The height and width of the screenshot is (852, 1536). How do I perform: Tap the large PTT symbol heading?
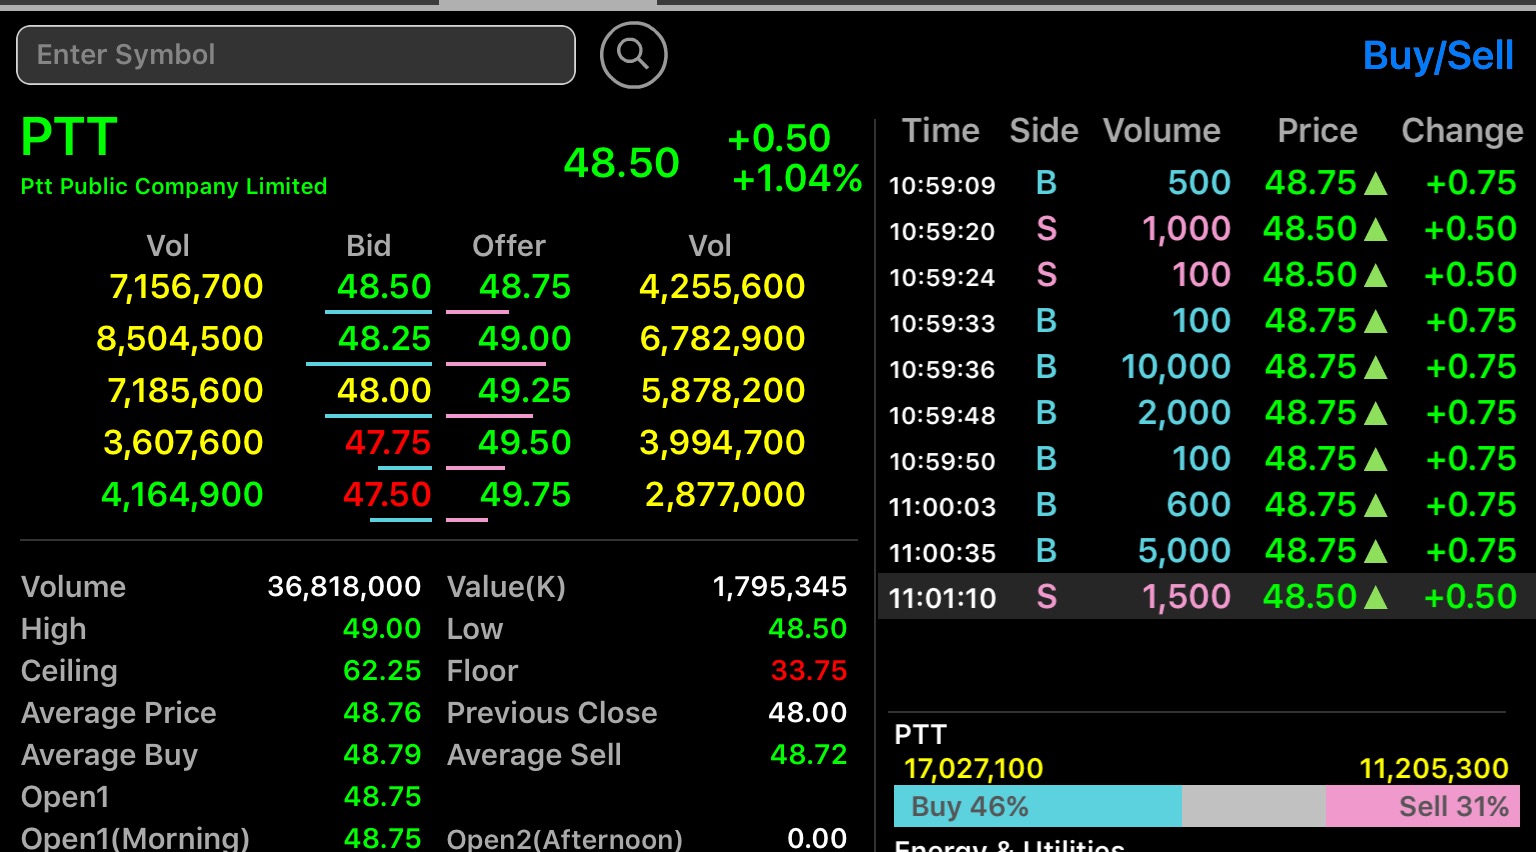click(x=69, y=137)
